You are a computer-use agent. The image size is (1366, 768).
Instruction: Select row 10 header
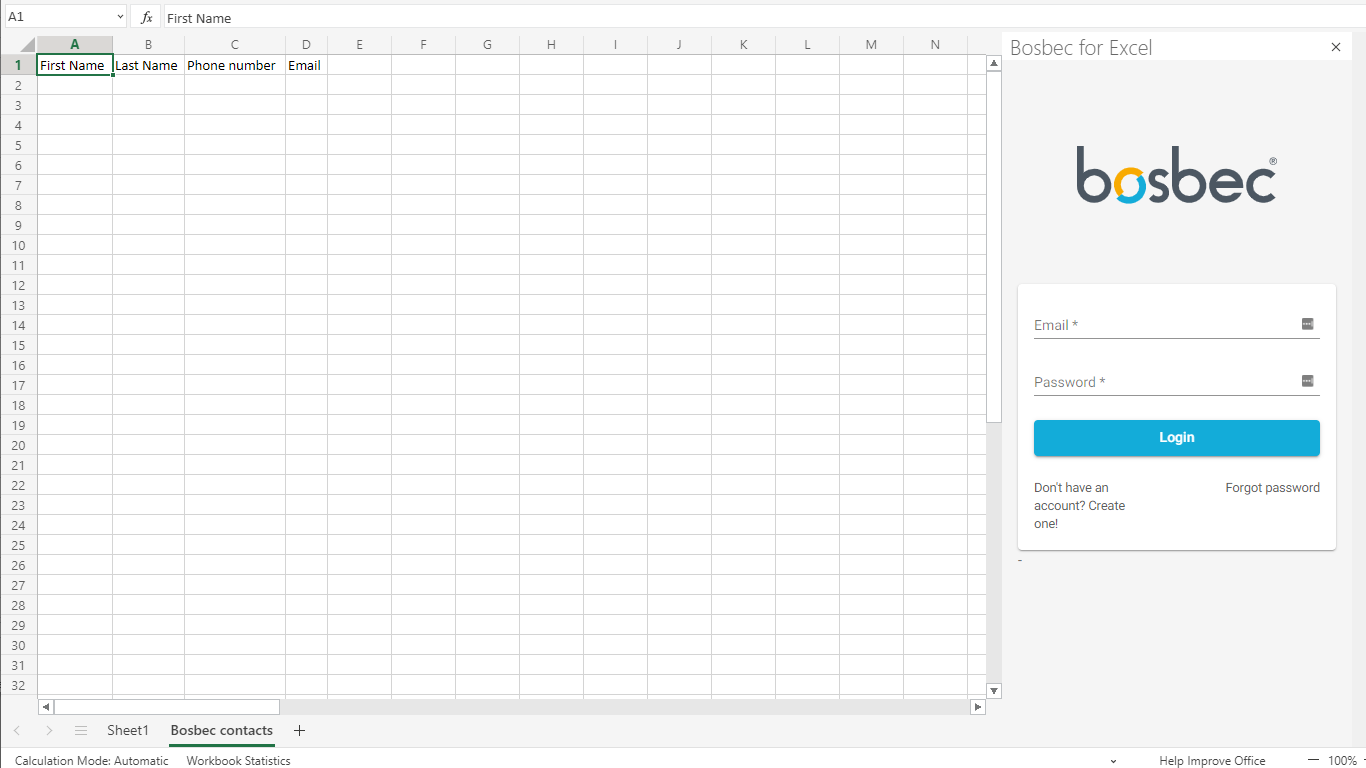coord(18,245)
